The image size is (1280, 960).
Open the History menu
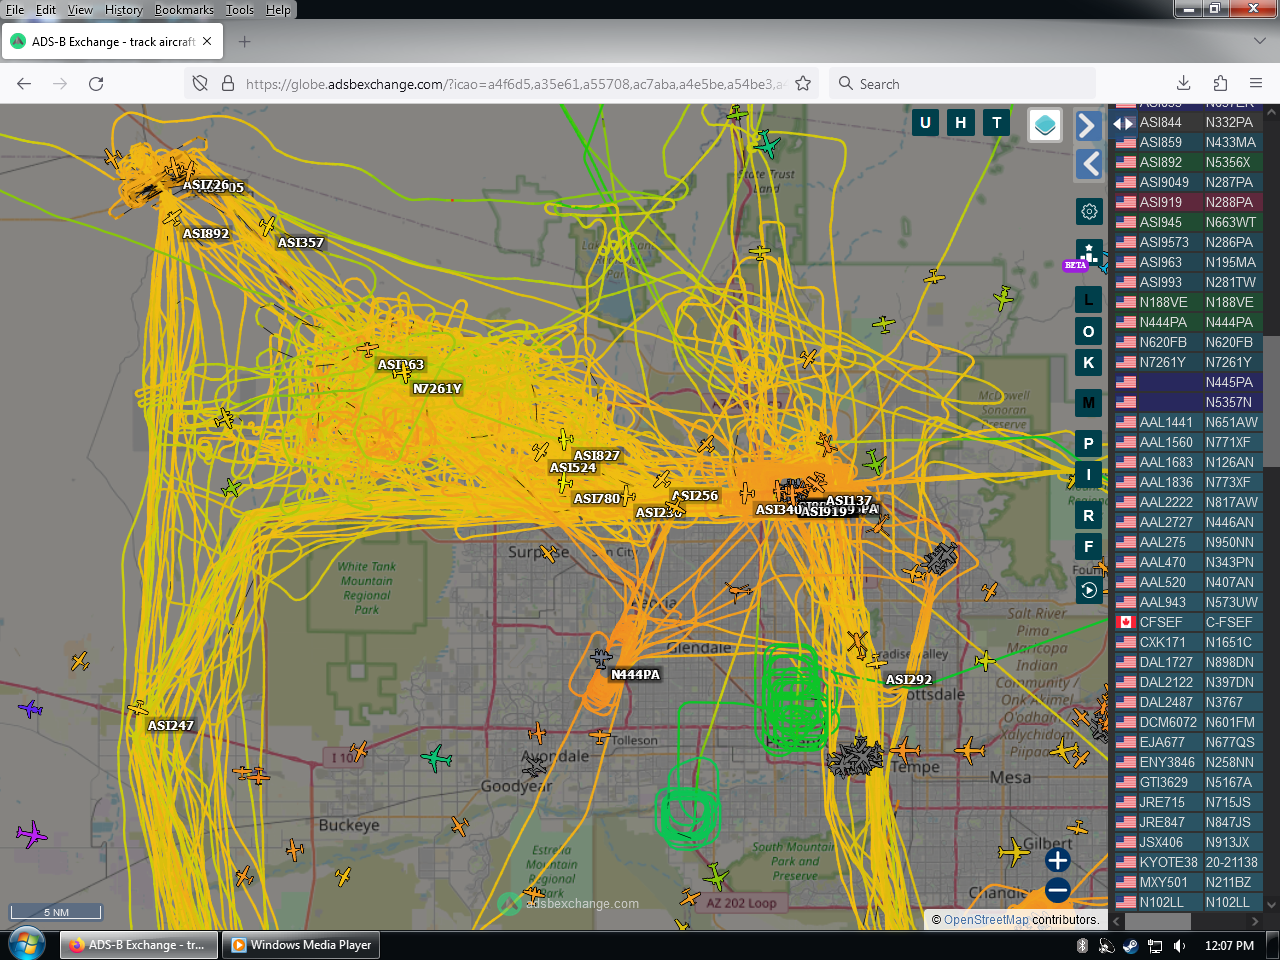124,10
